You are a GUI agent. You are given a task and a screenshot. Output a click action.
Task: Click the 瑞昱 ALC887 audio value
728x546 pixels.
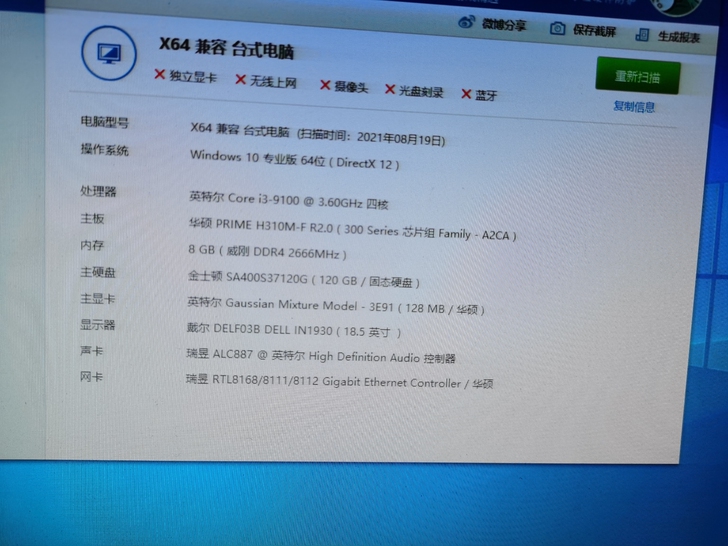[321, 357]
